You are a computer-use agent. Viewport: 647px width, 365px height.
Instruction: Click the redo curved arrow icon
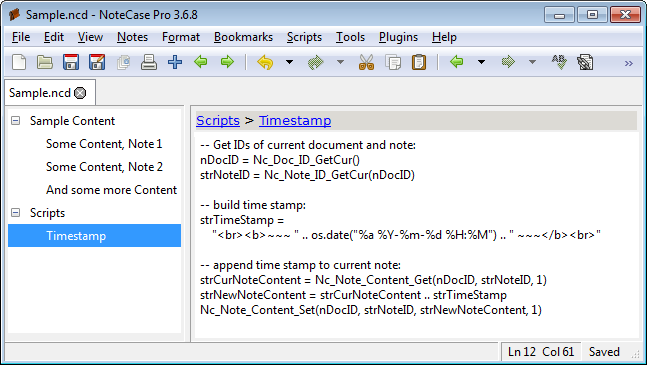click(316, 63)
